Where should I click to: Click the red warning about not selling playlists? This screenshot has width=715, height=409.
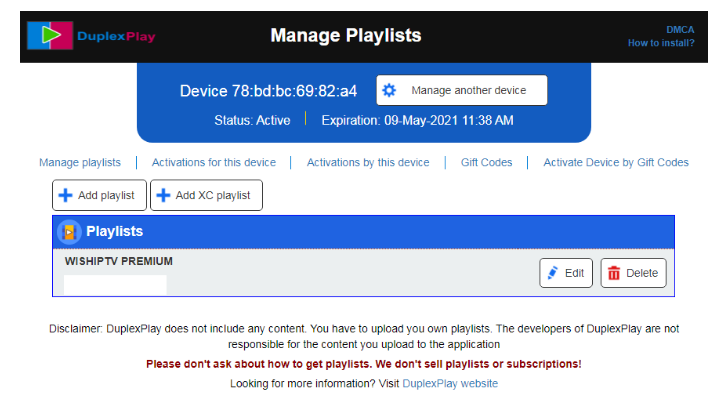point(363,364)
